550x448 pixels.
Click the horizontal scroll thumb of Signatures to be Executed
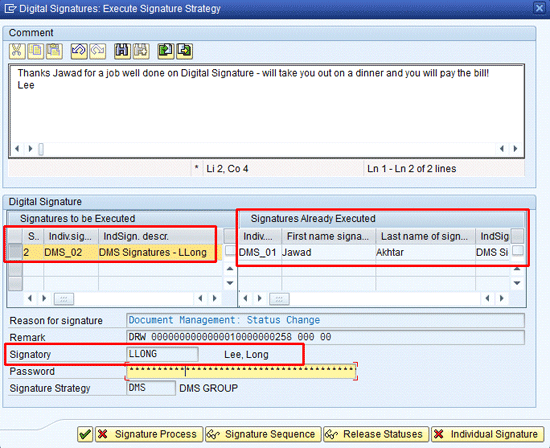pos(63,299)
